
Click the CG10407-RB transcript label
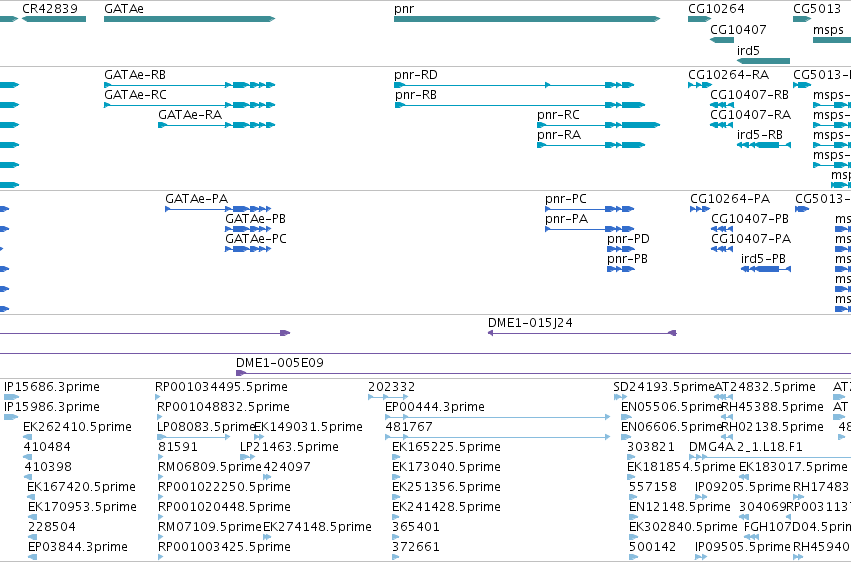coord(750,95)
